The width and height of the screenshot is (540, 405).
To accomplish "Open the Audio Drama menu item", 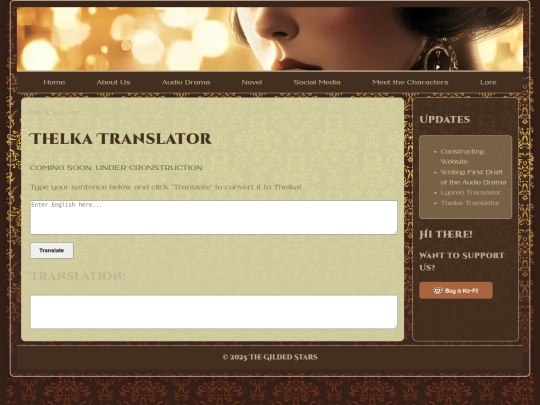I will pyautogui.click(x=186, y=82).
